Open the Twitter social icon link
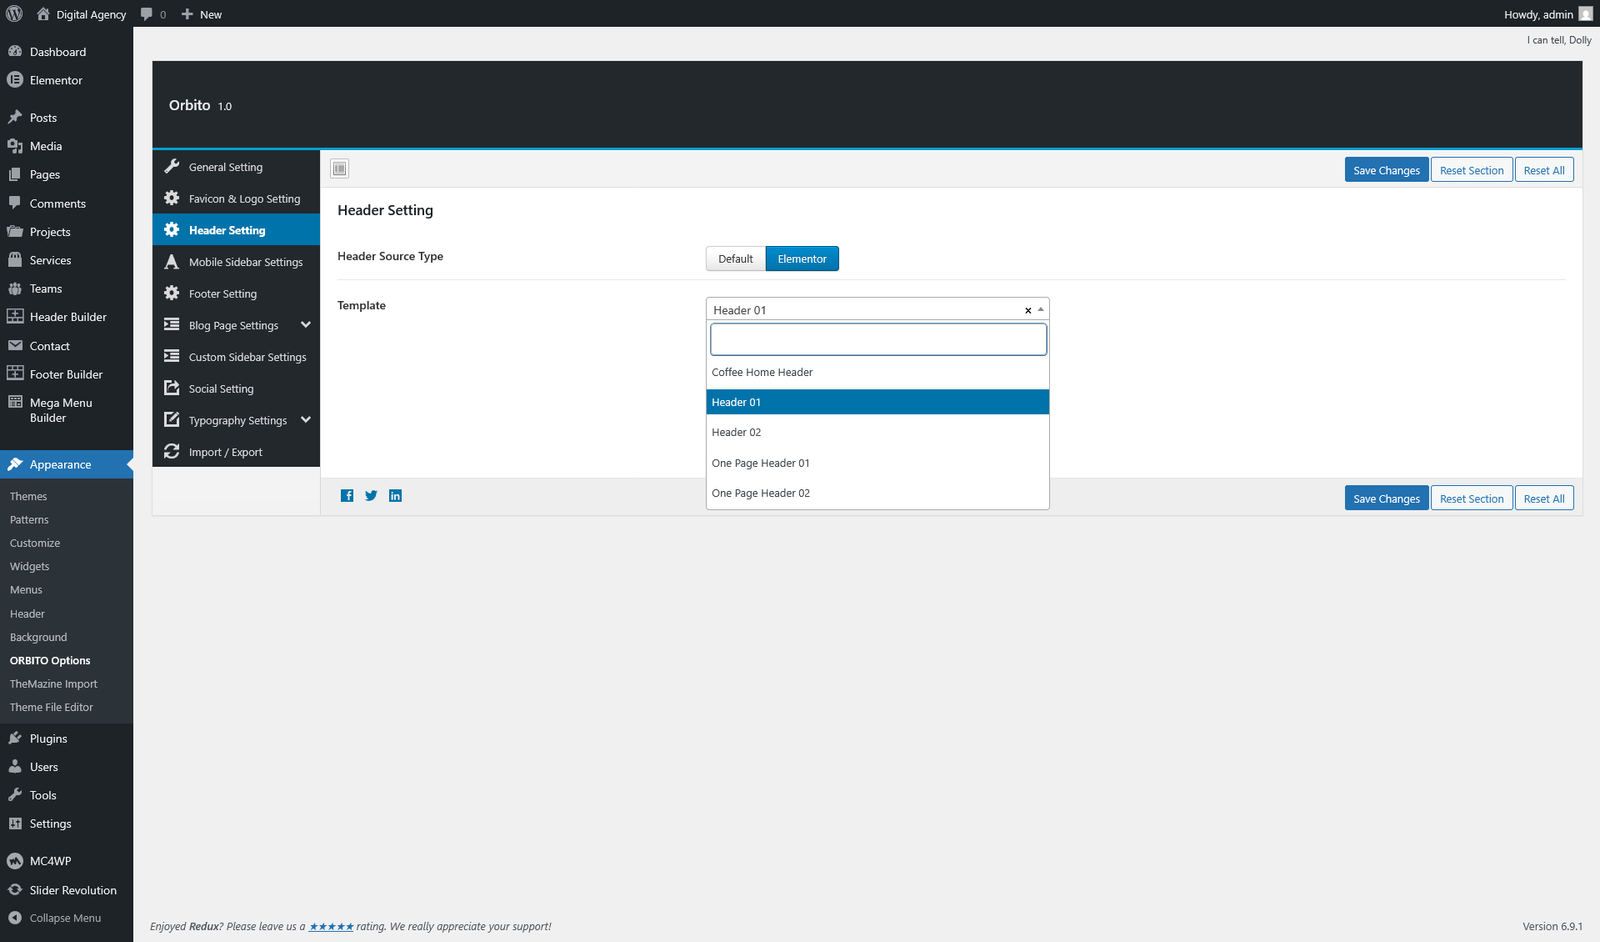 pyautogui.click(x=371, y=496)
